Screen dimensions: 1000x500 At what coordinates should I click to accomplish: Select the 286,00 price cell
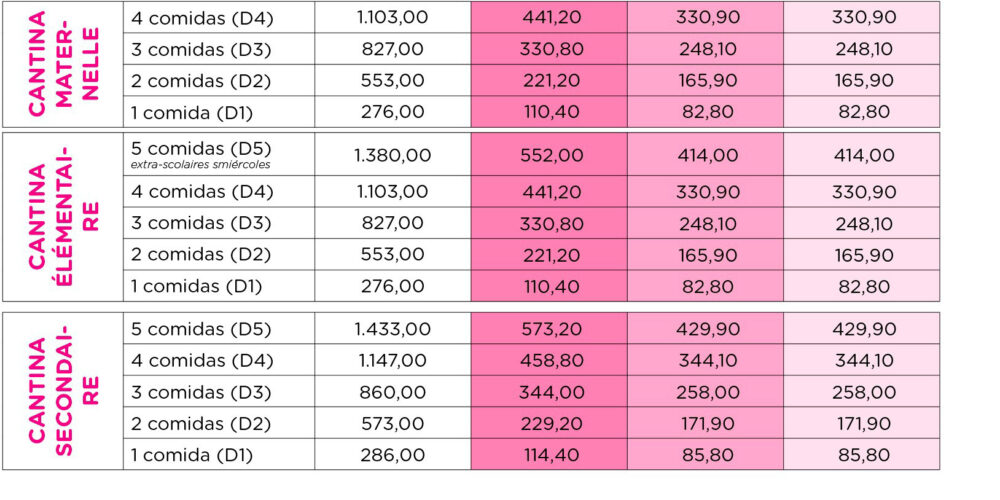[393, 455]
